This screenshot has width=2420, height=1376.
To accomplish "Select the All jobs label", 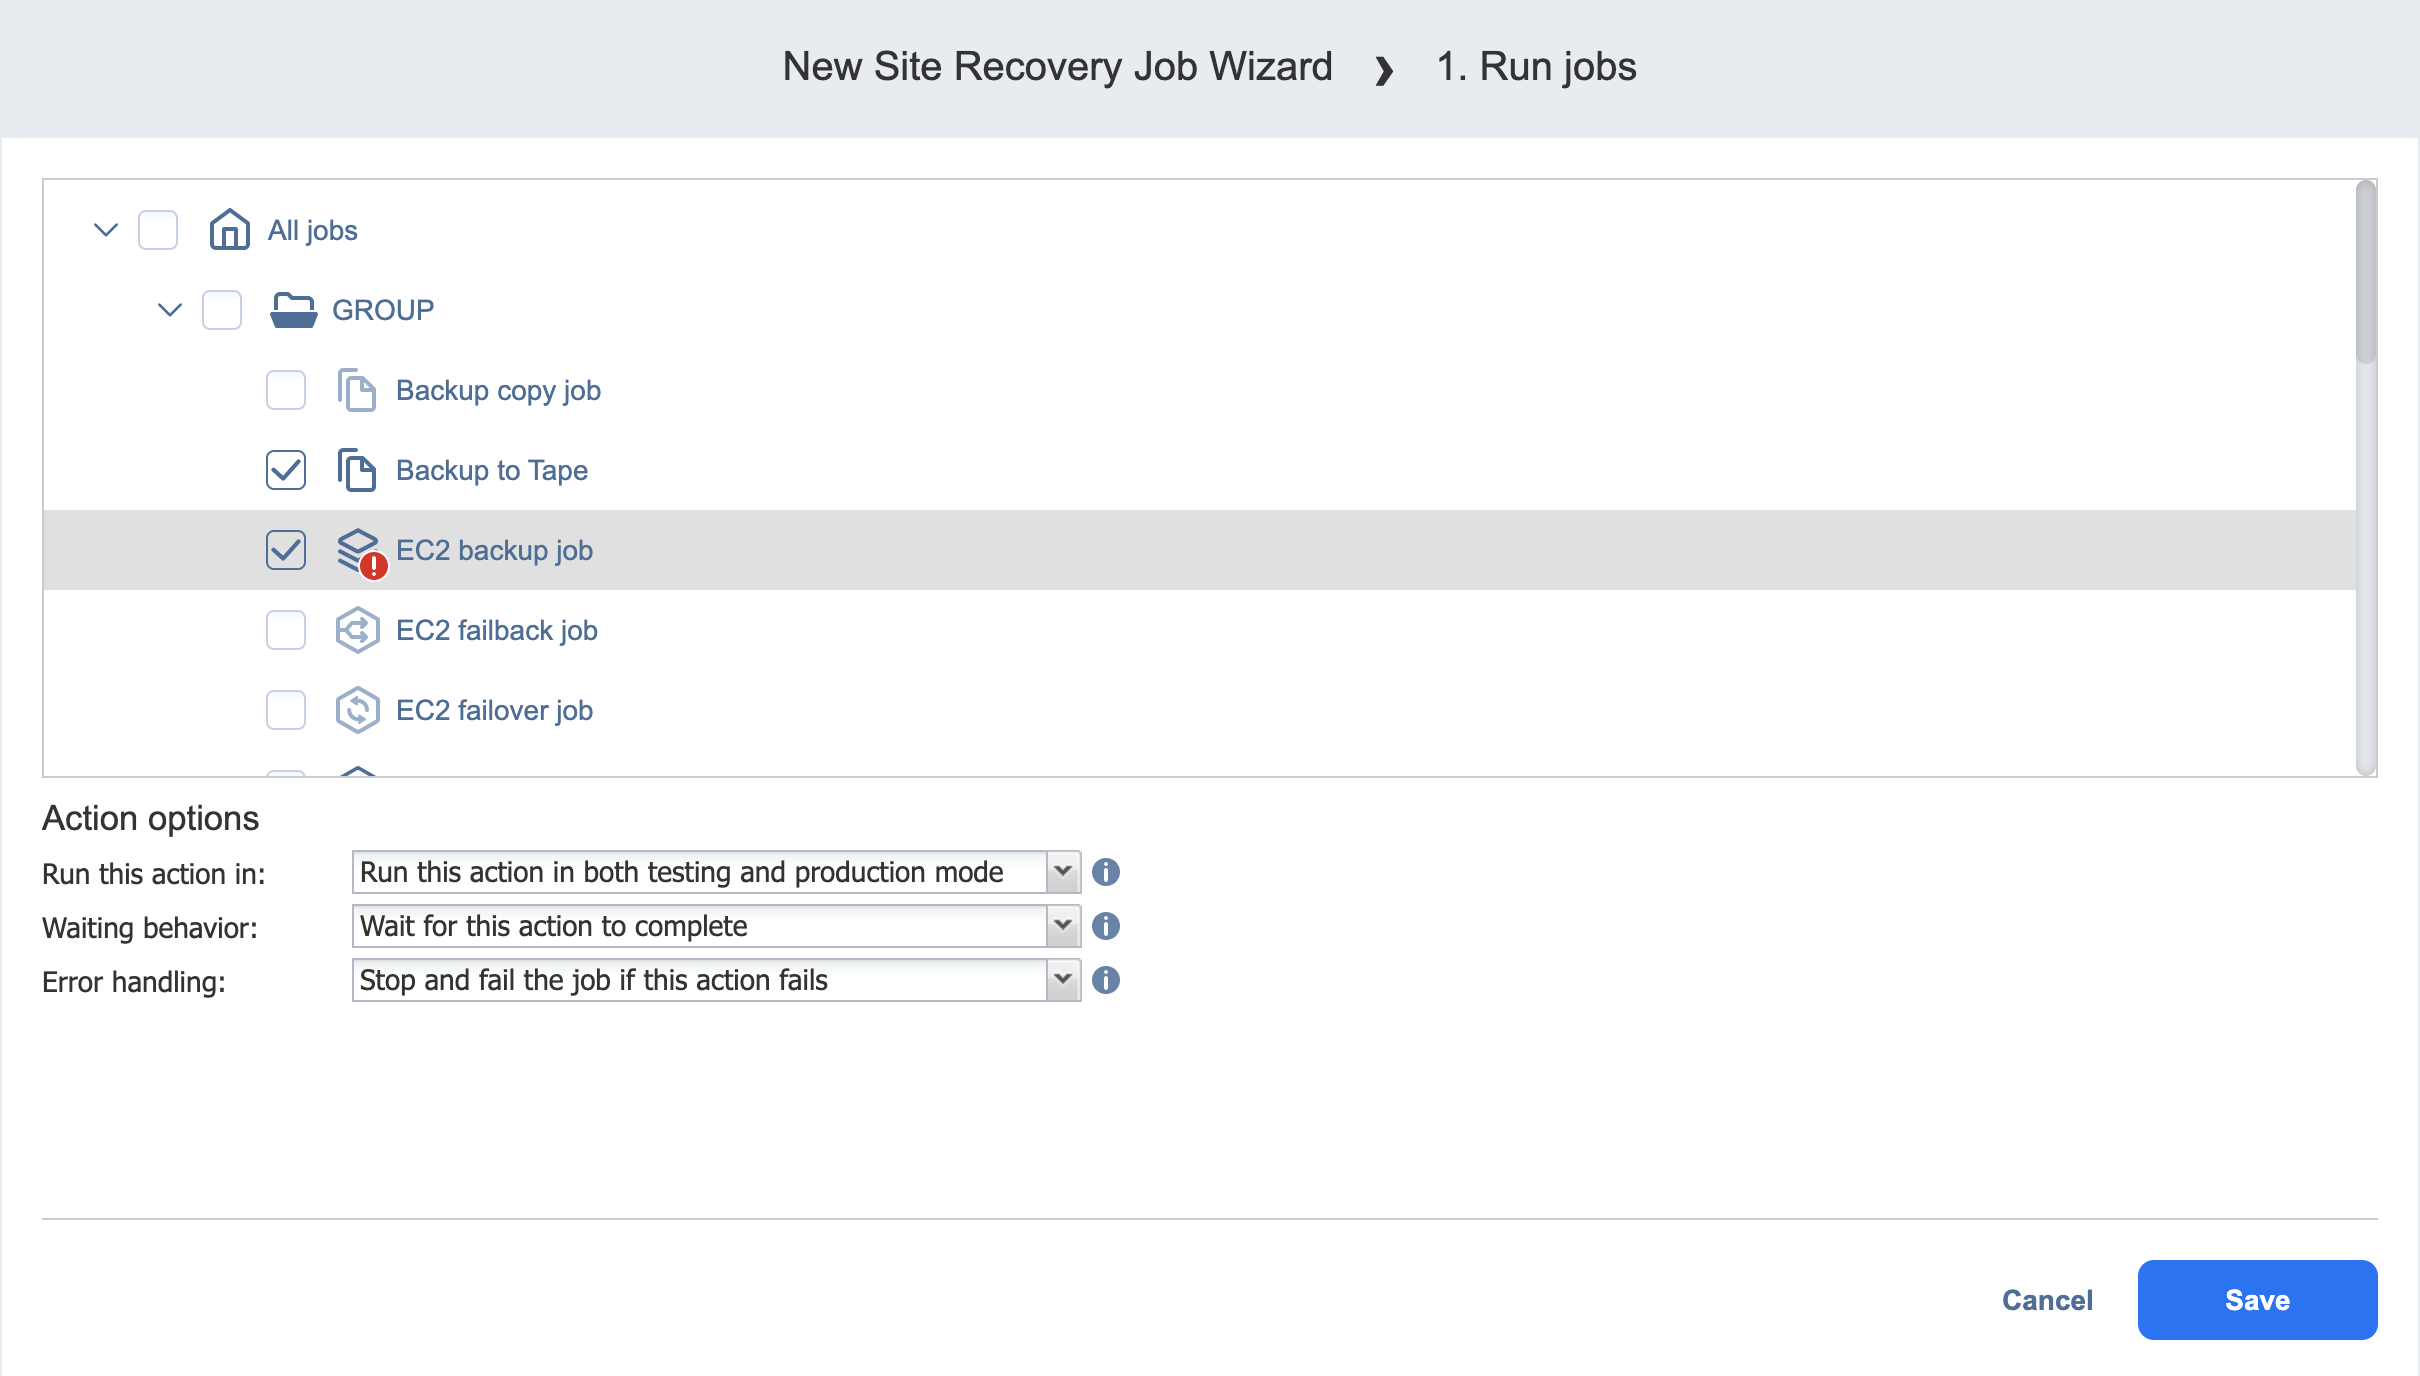I will tap(312, 230).
